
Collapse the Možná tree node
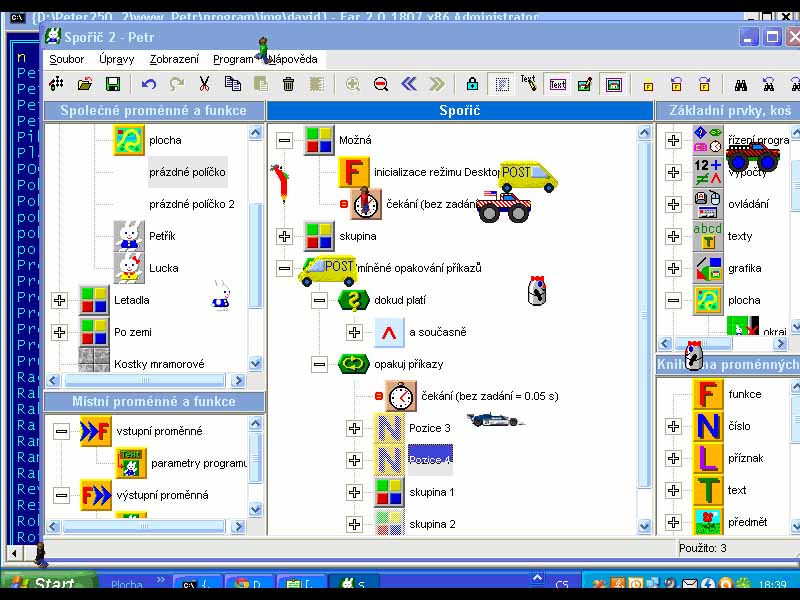coord(285,141)
